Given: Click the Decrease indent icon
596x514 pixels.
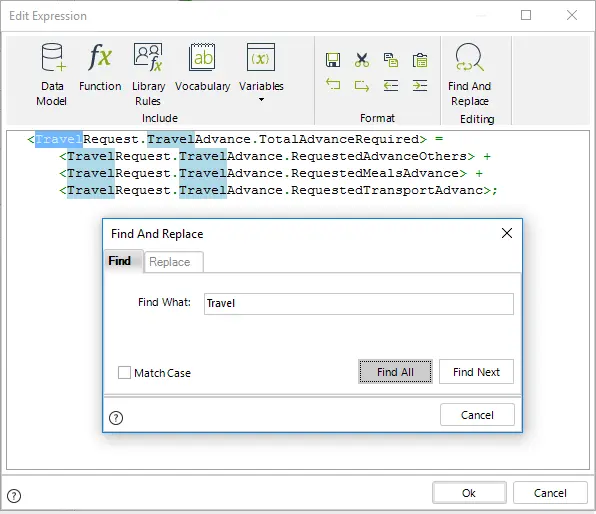Looking at the screenshot, I should pos(391,86).
